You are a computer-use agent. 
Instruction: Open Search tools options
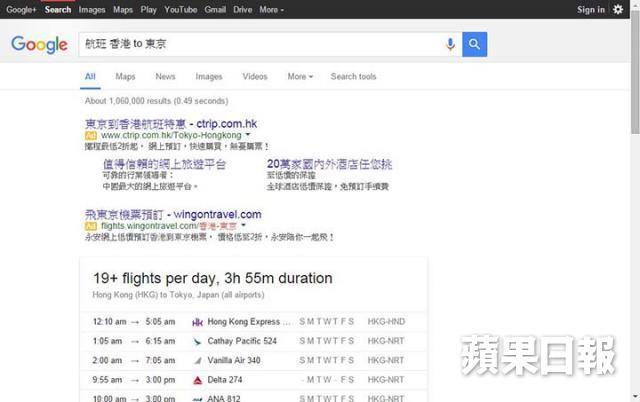pos(353,76)
